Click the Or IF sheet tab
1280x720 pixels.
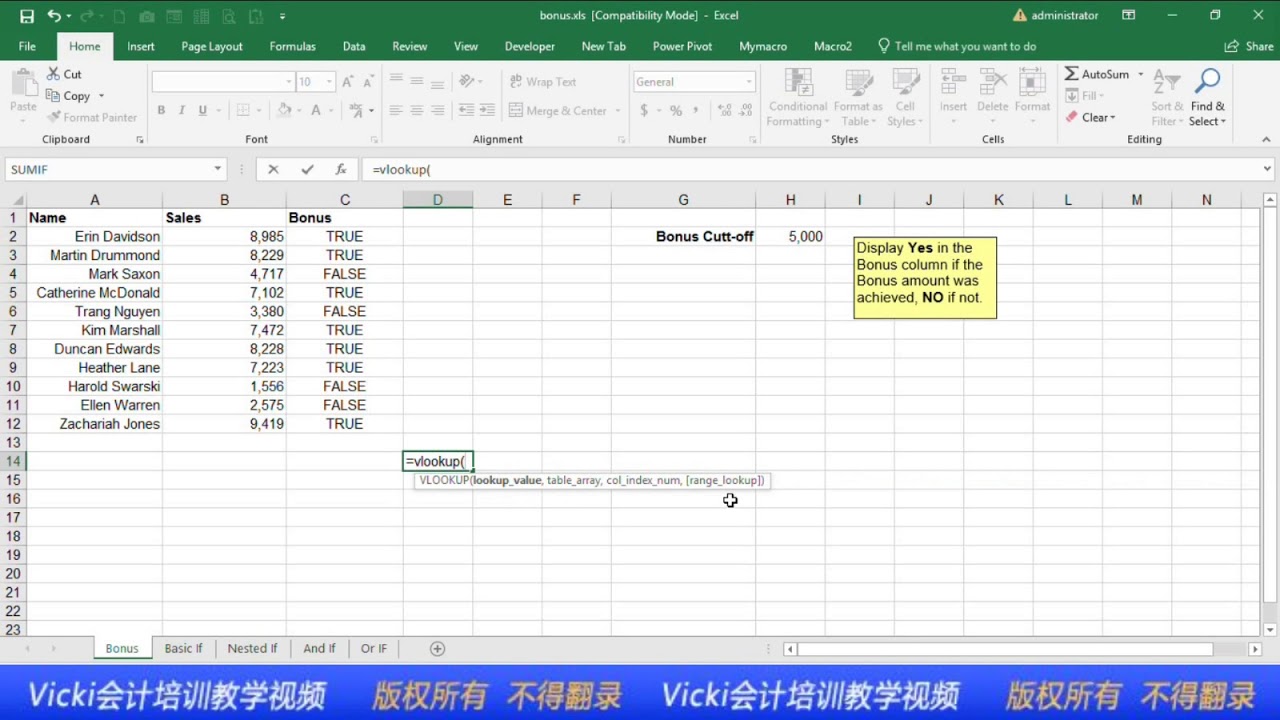coord(373,648)
